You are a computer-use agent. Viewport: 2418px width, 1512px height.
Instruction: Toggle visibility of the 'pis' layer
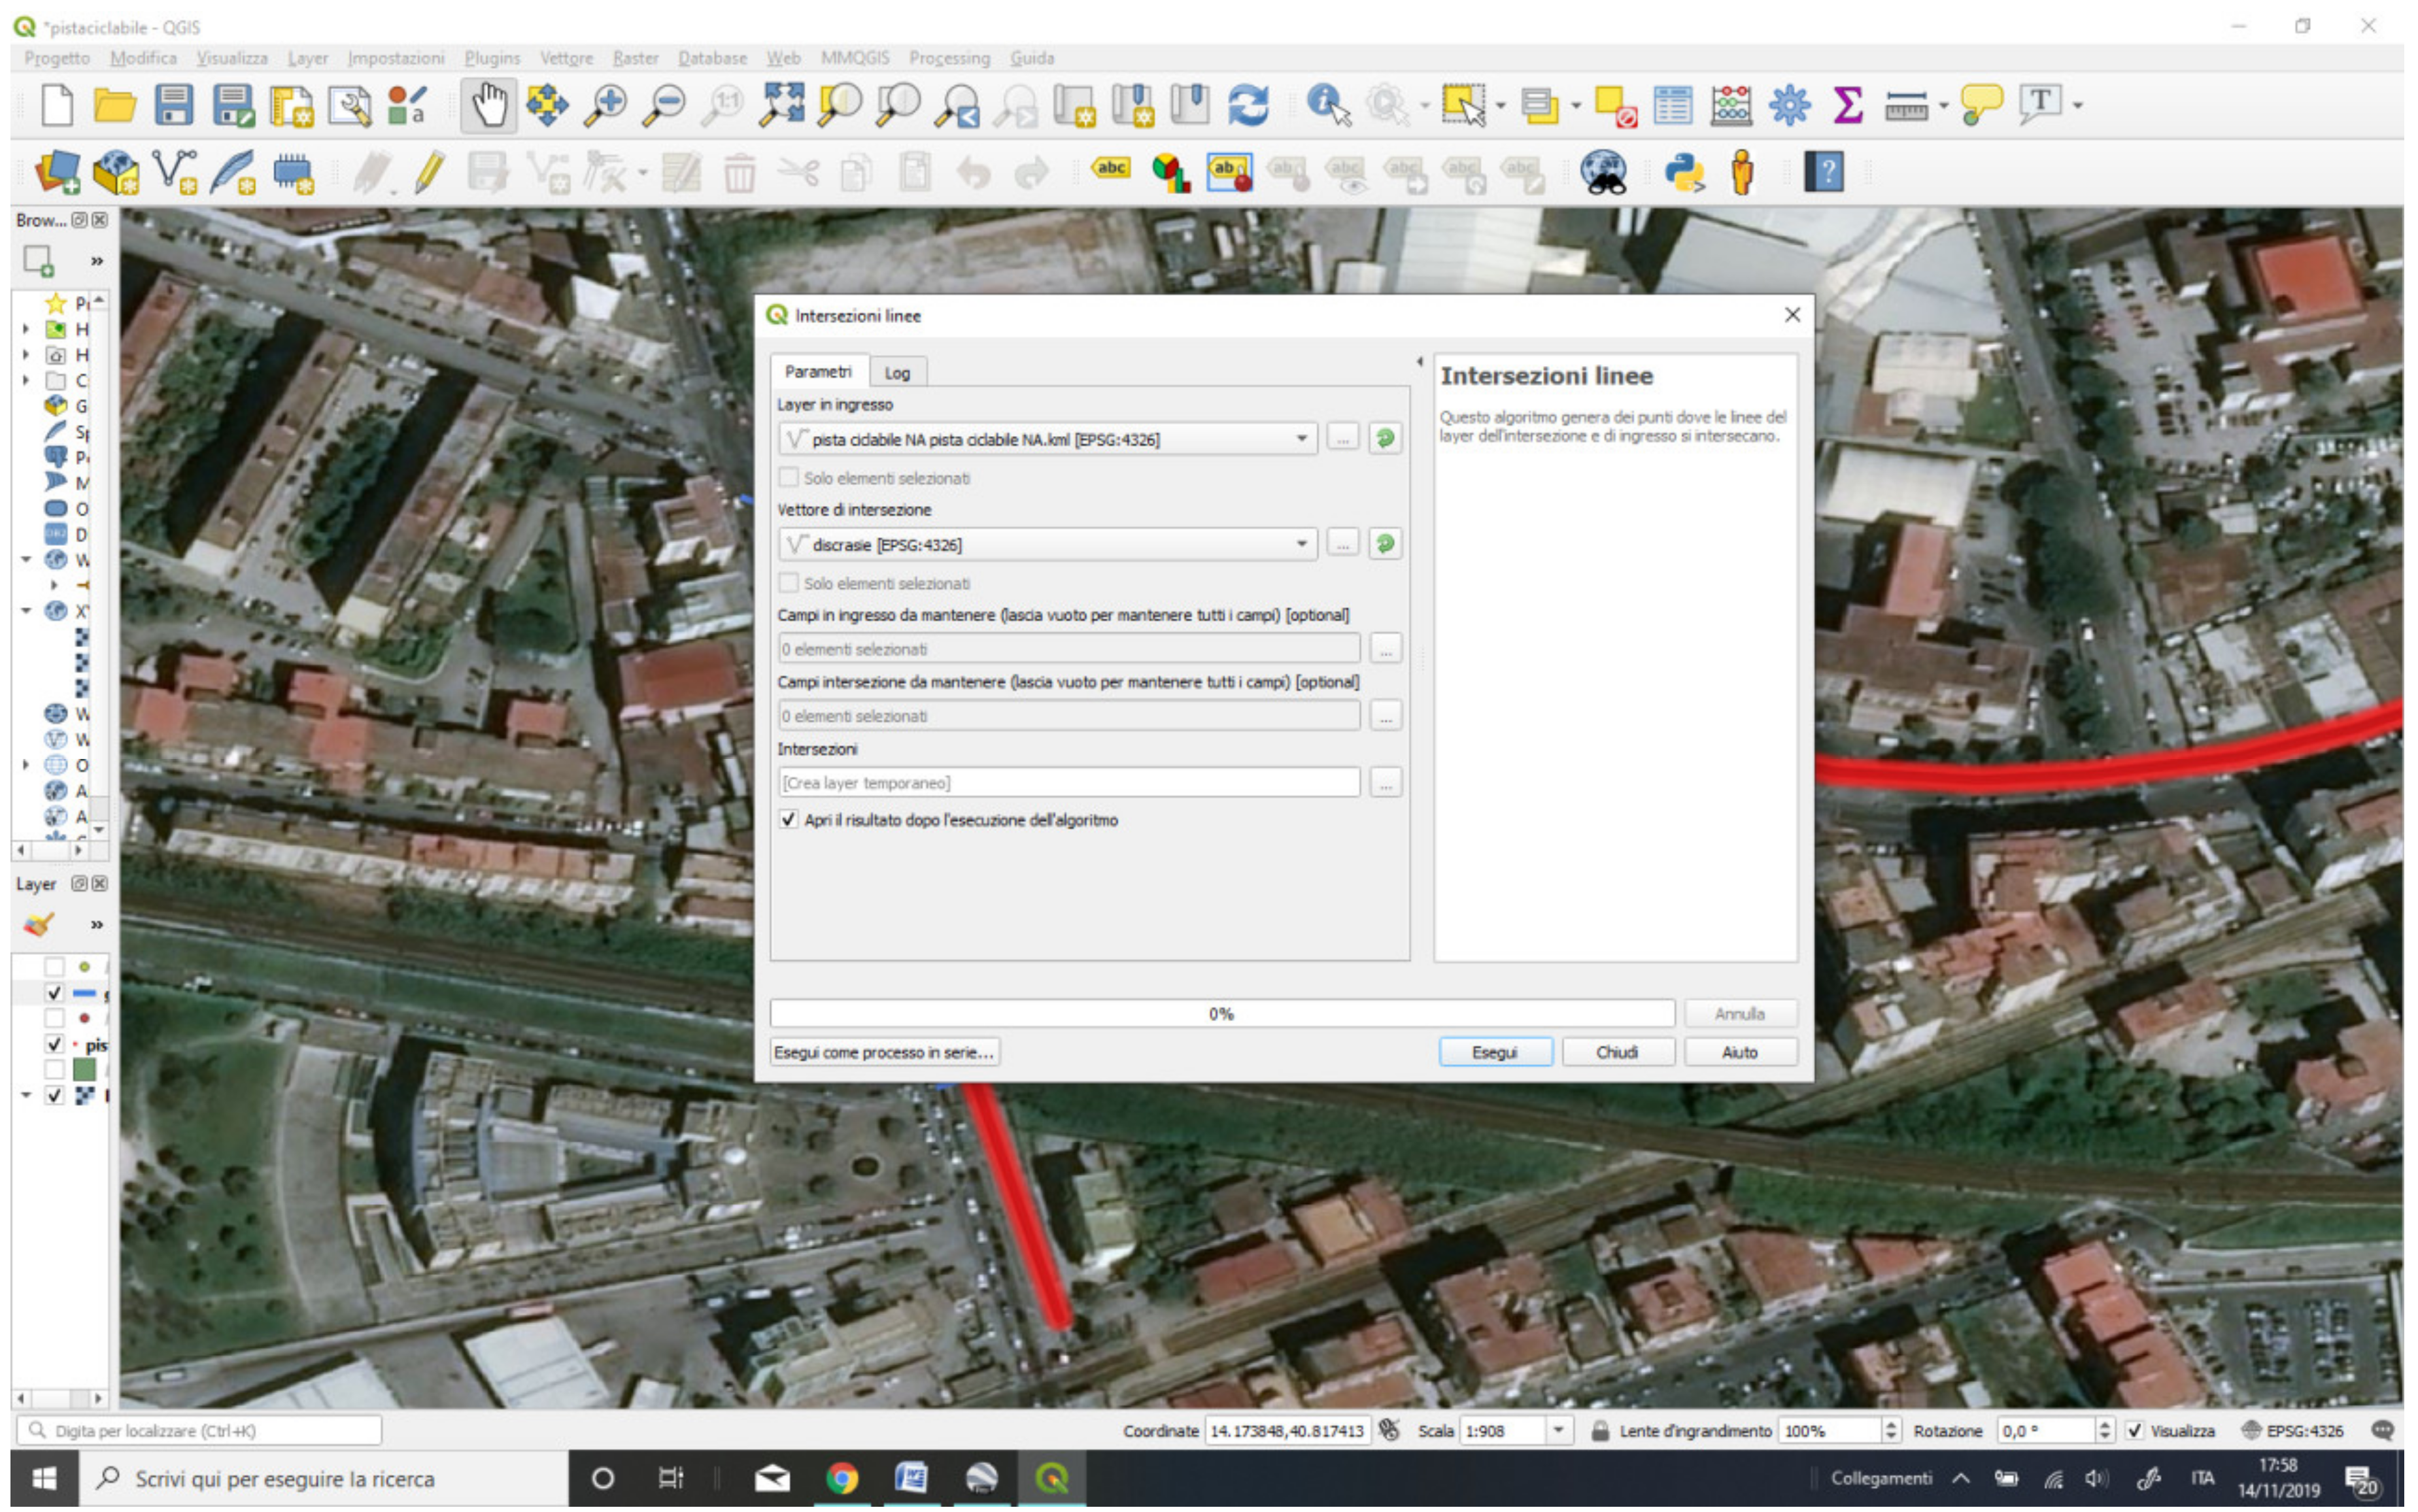tap(55, 1044)
